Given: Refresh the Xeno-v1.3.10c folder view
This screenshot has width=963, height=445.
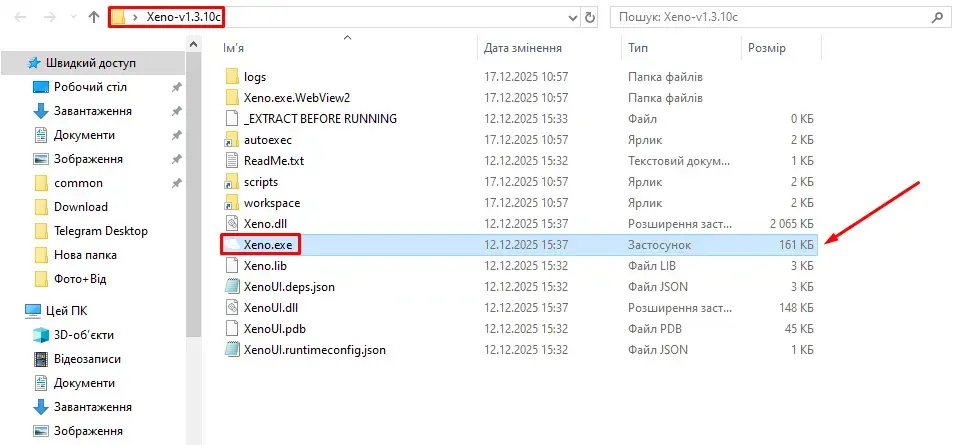Looking at the screenshot, I should 590,18.
